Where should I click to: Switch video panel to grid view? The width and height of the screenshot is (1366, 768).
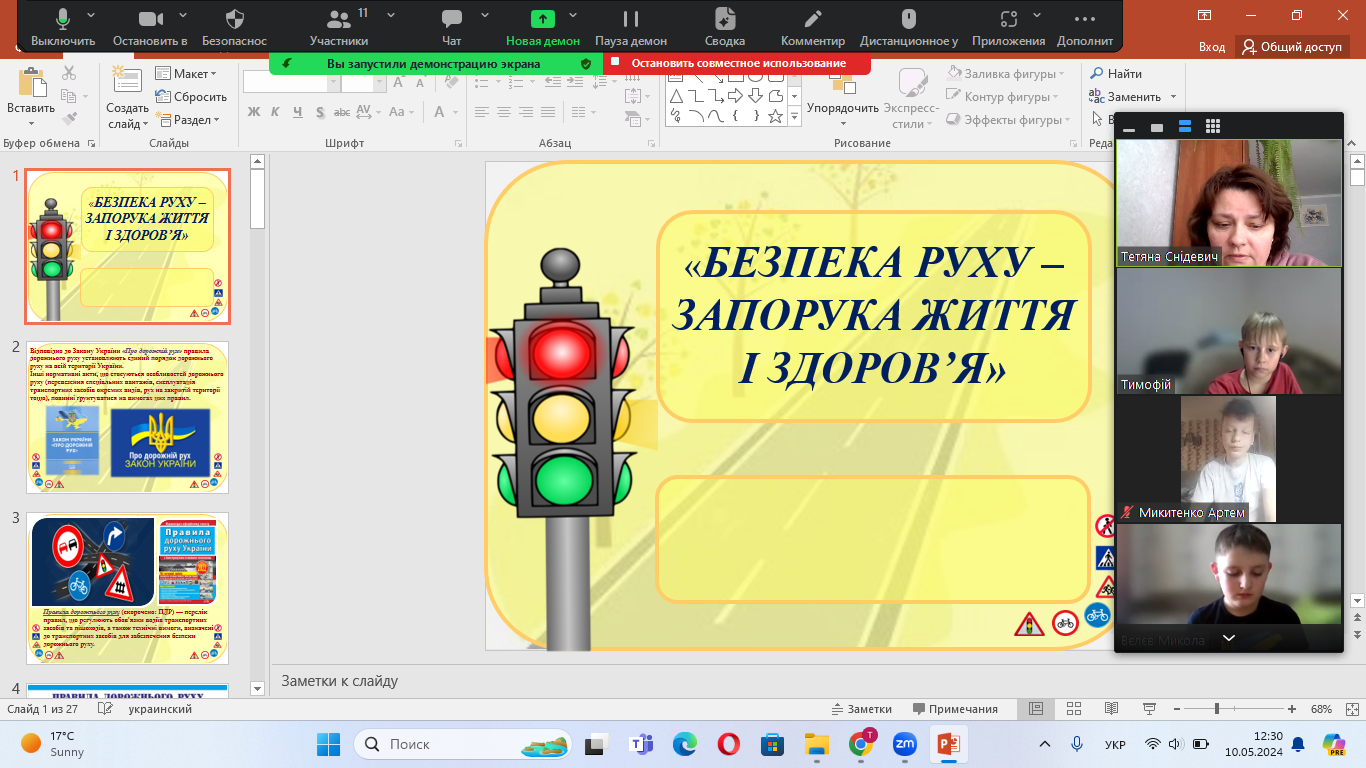pyautogui.click(x=1213, y=127)
